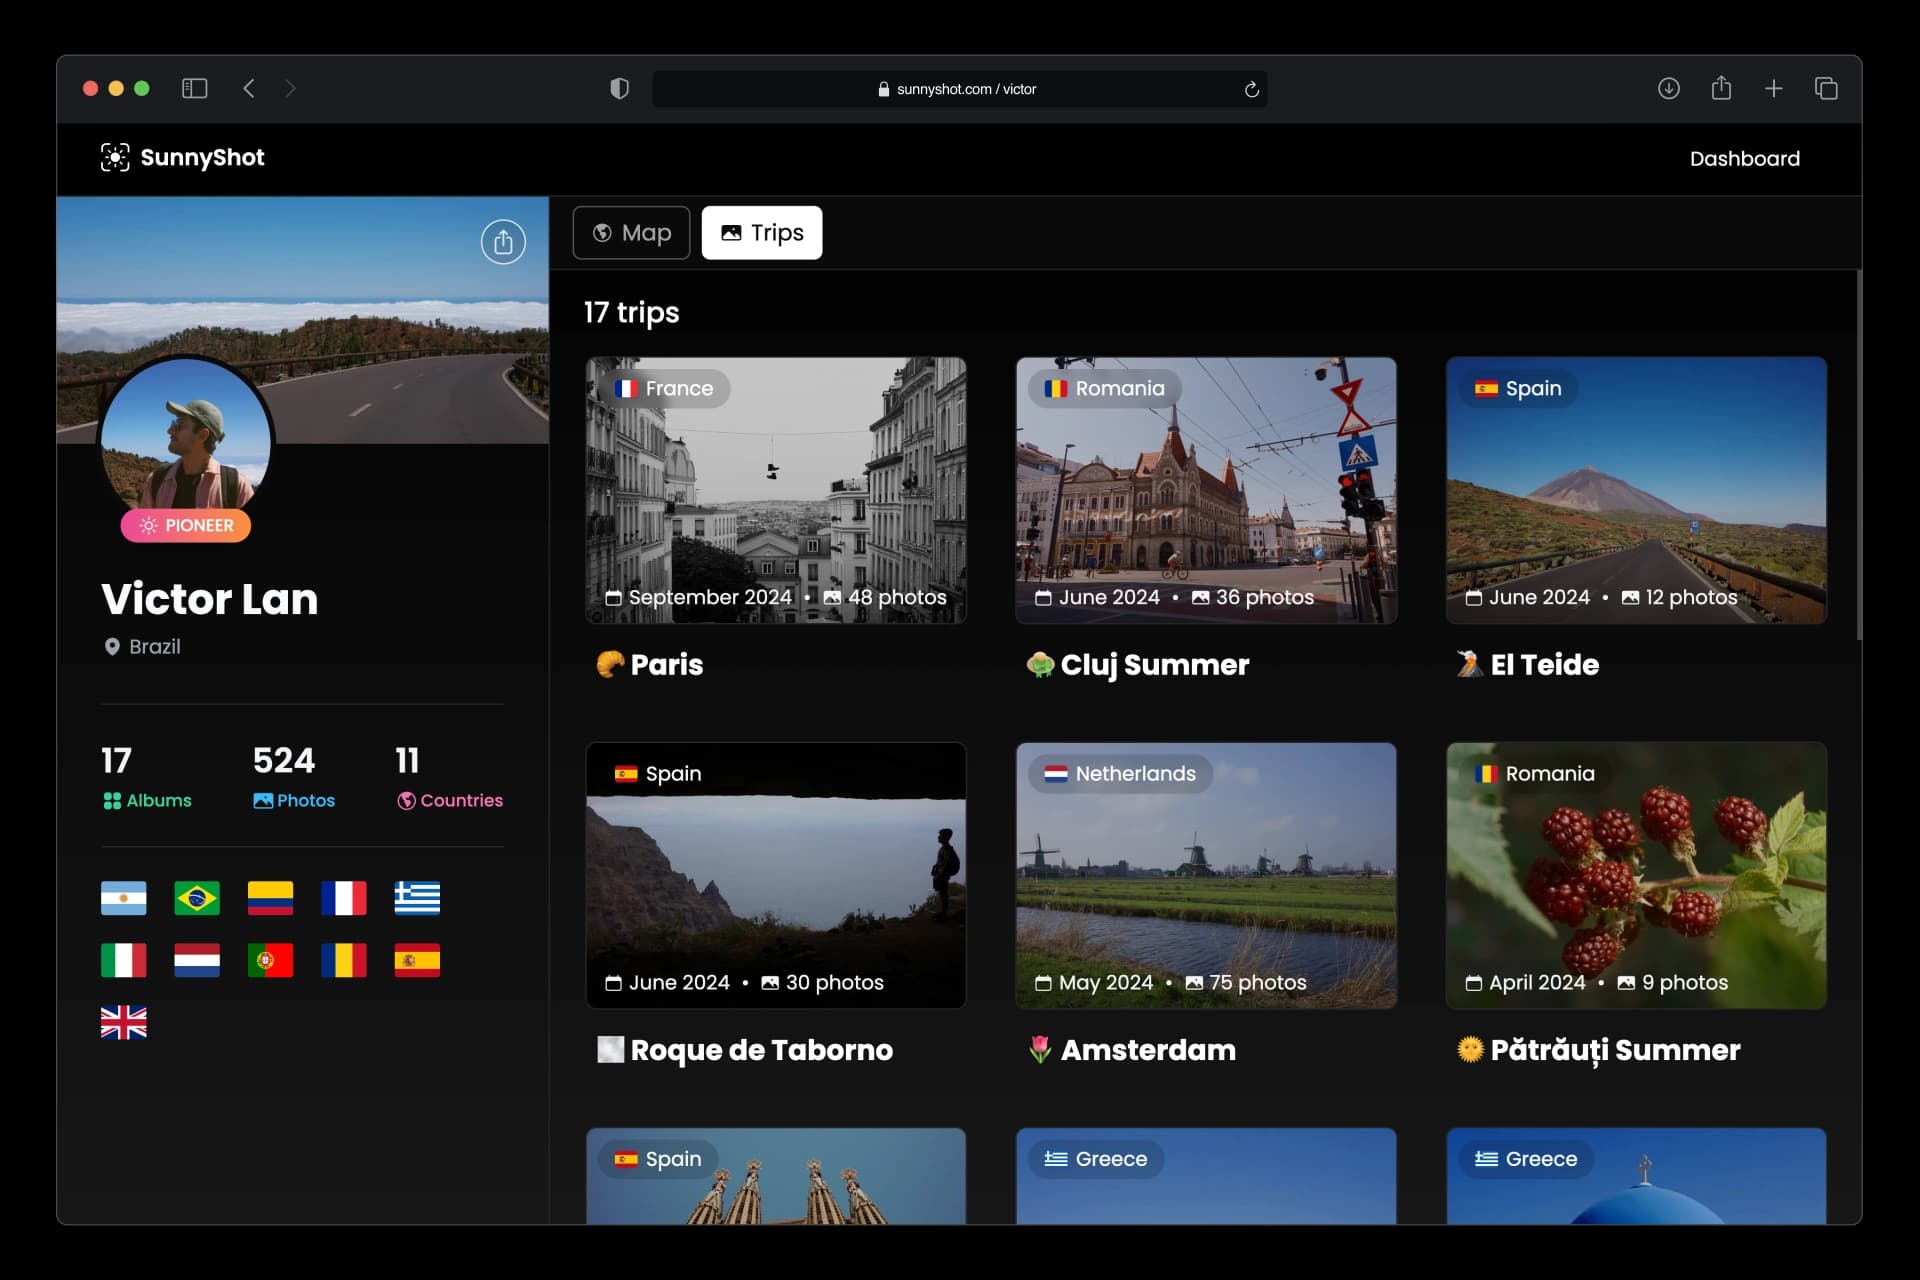The height and width of the screenshot is (1280, 1920).
Task: Open a new tab with the plus icon
Action: (x=1773, y=89)
